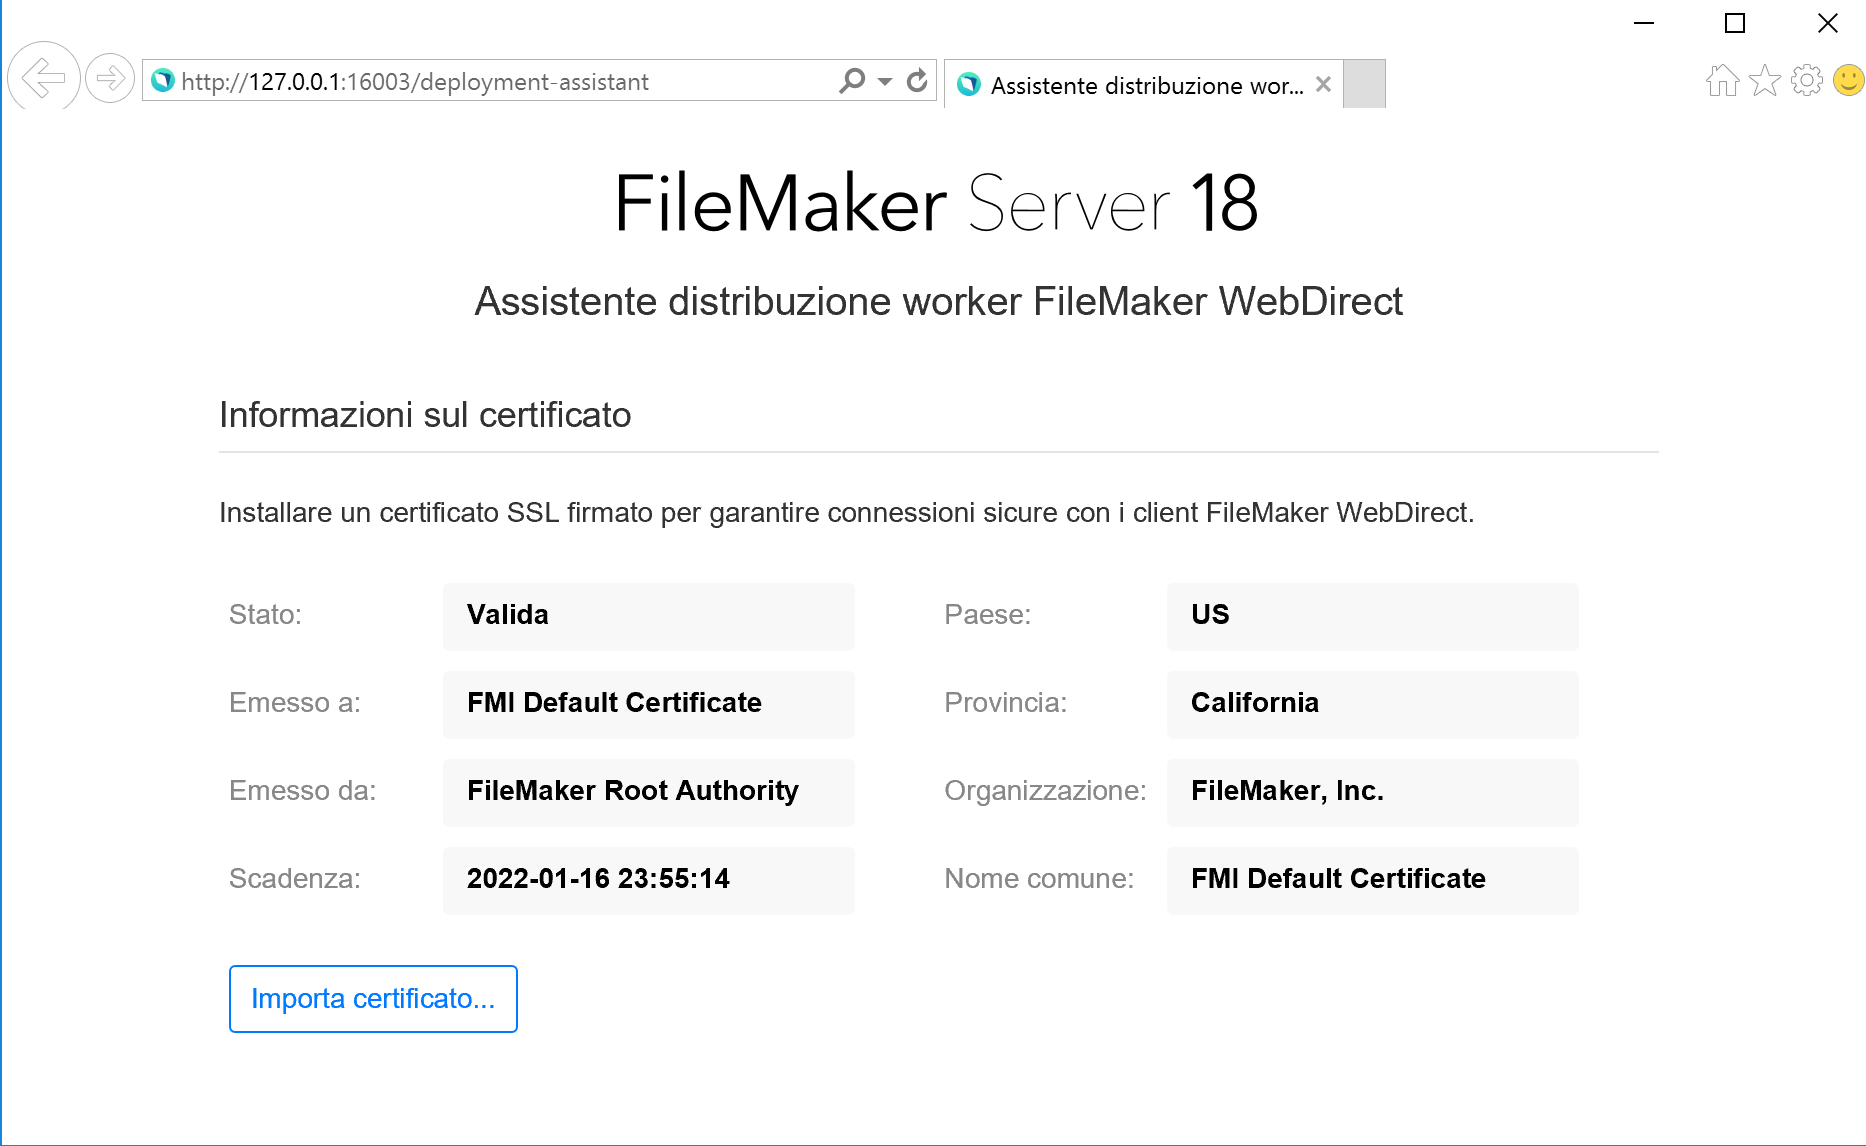Image resolution: width=1866 pixels, height=1146 pixels.
Task: Select Organizzazione value FileMaker, Inc.
Action: [x=1372, y=792]
